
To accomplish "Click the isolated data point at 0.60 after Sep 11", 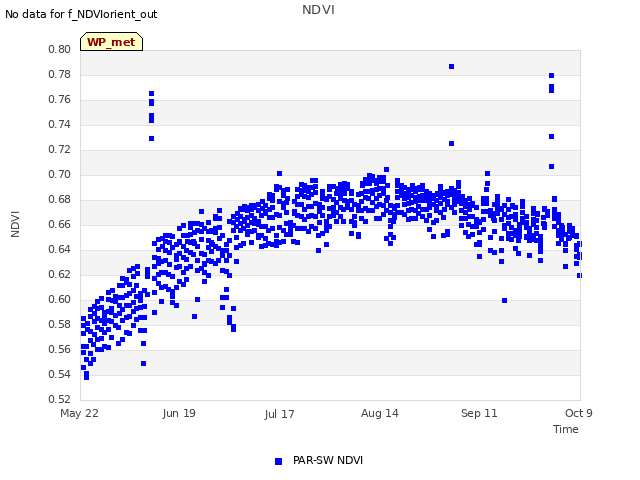I will pos(504,300).
